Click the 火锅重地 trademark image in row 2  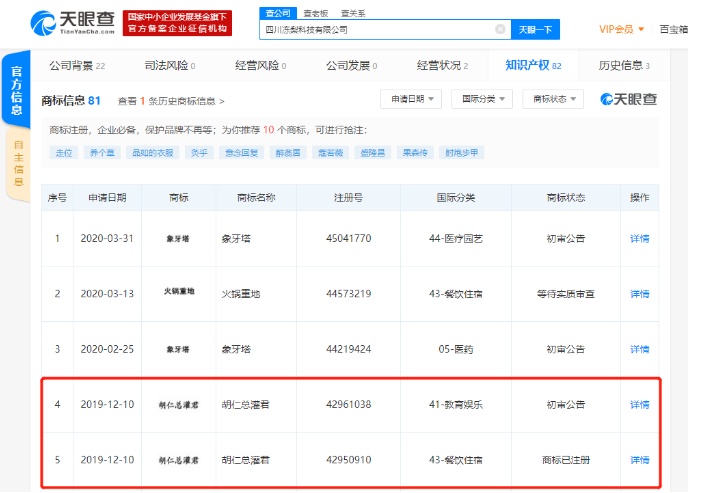coord(179,293)
